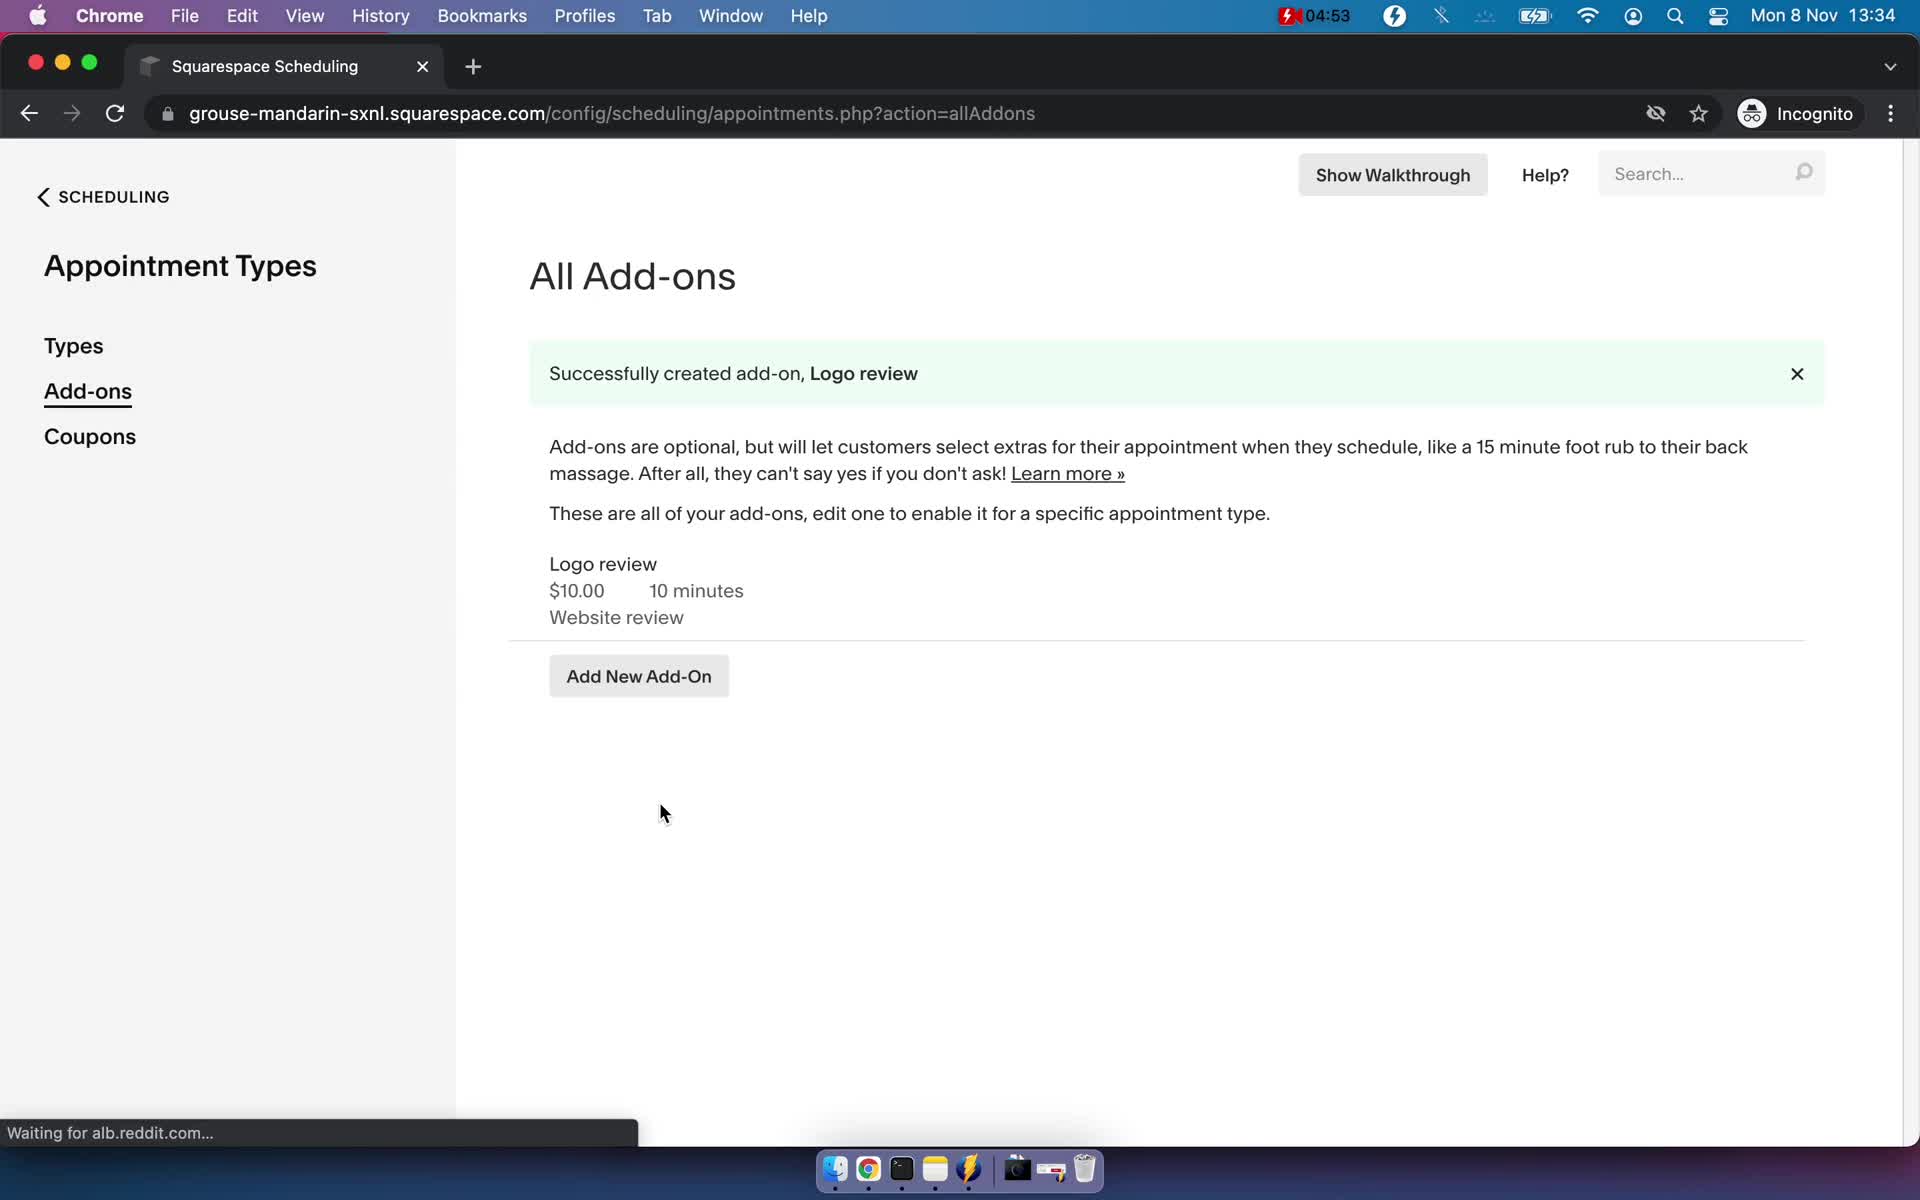
Task: Open Spotlight search in the menu bar
Action: pos(1675,16)
